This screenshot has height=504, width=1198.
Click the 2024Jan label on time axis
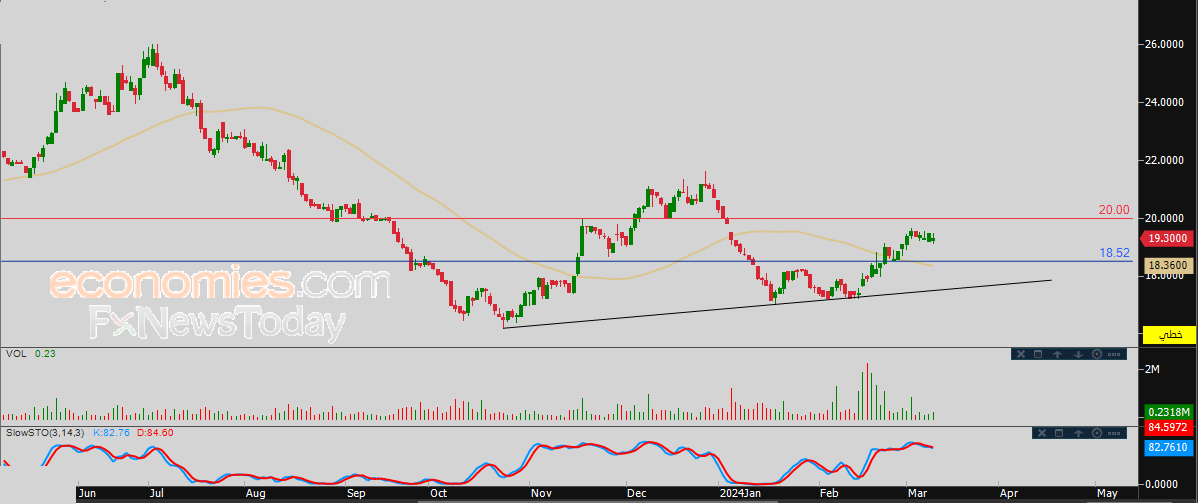coord(741,494)
